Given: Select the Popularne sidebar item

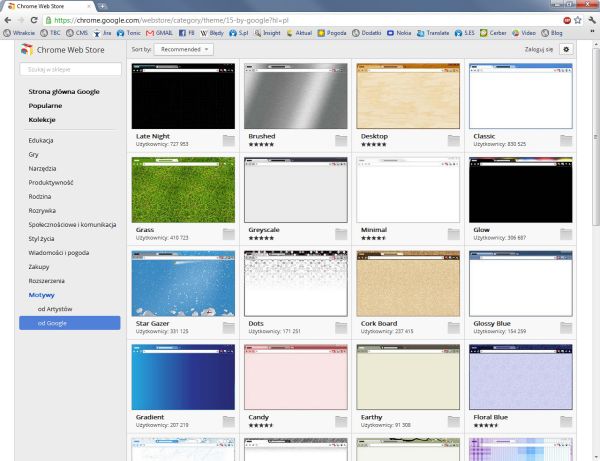Looking at the screenshot, I should (45, 104).
